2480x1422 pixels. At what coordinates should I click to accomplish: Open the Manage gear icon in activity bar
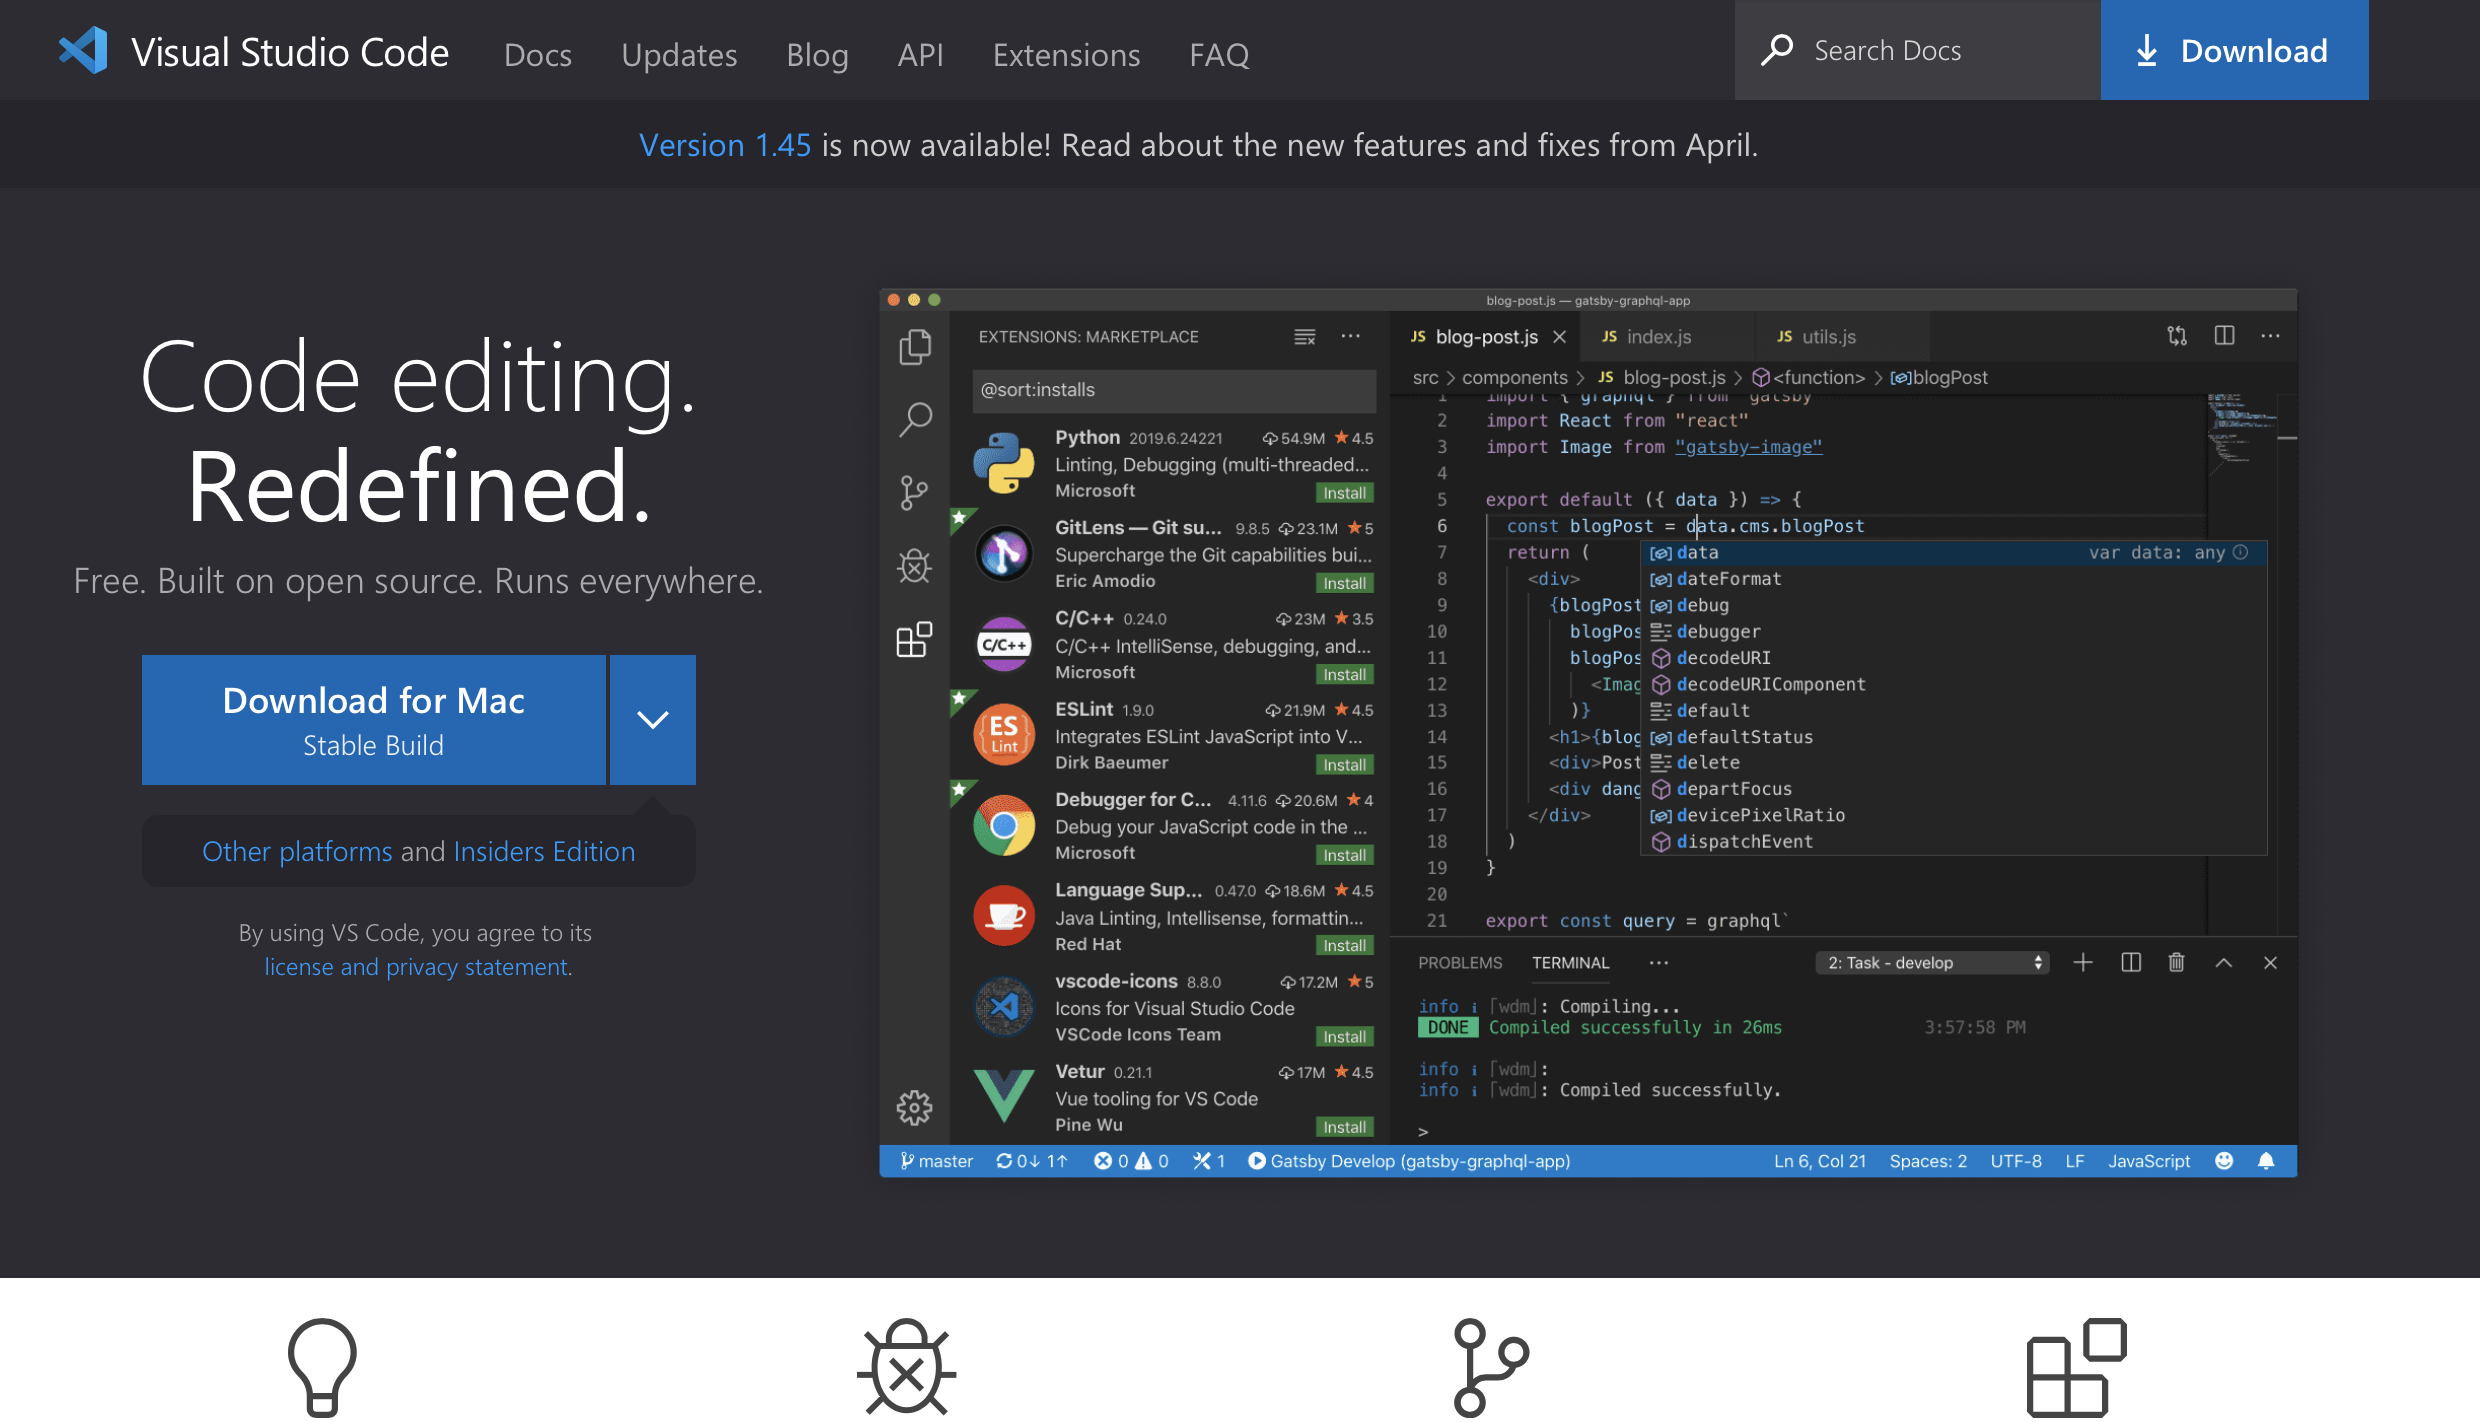point(914,1107)
